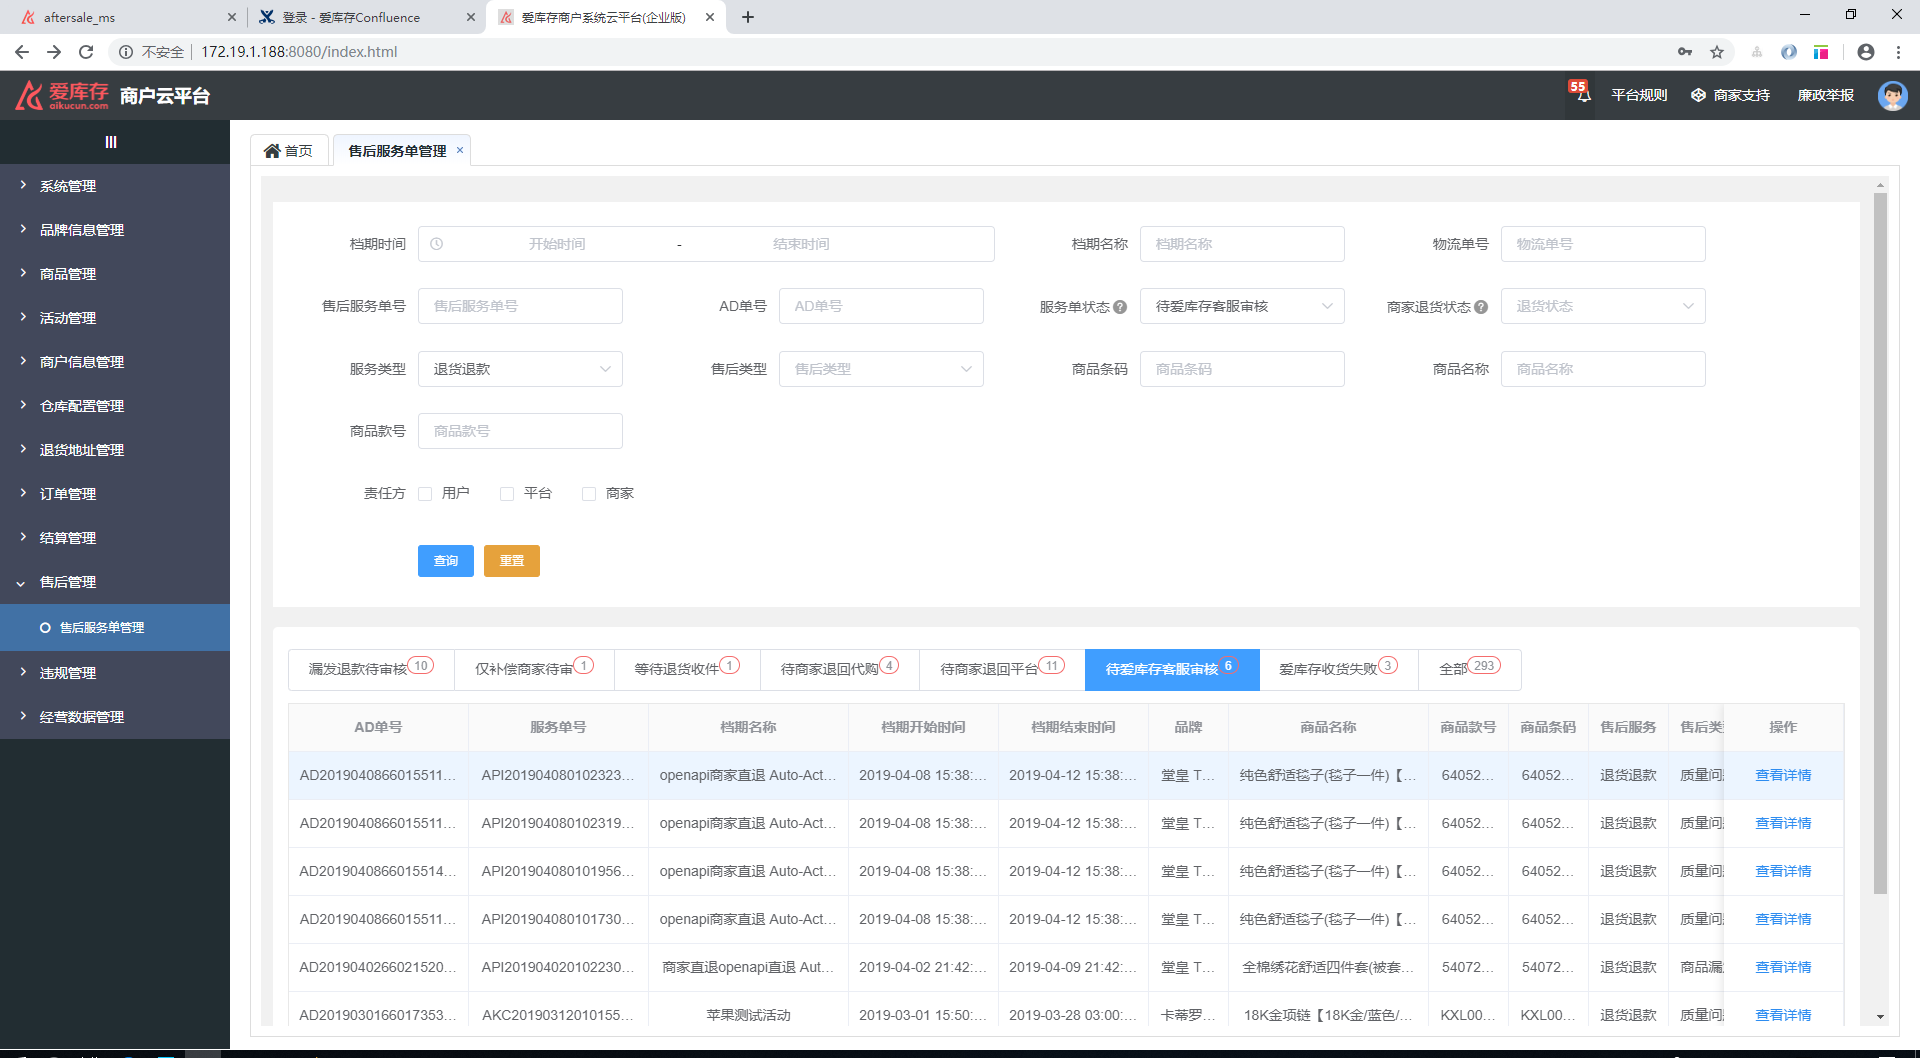Switch to 待商家退回代购 tab

(839, 669)
